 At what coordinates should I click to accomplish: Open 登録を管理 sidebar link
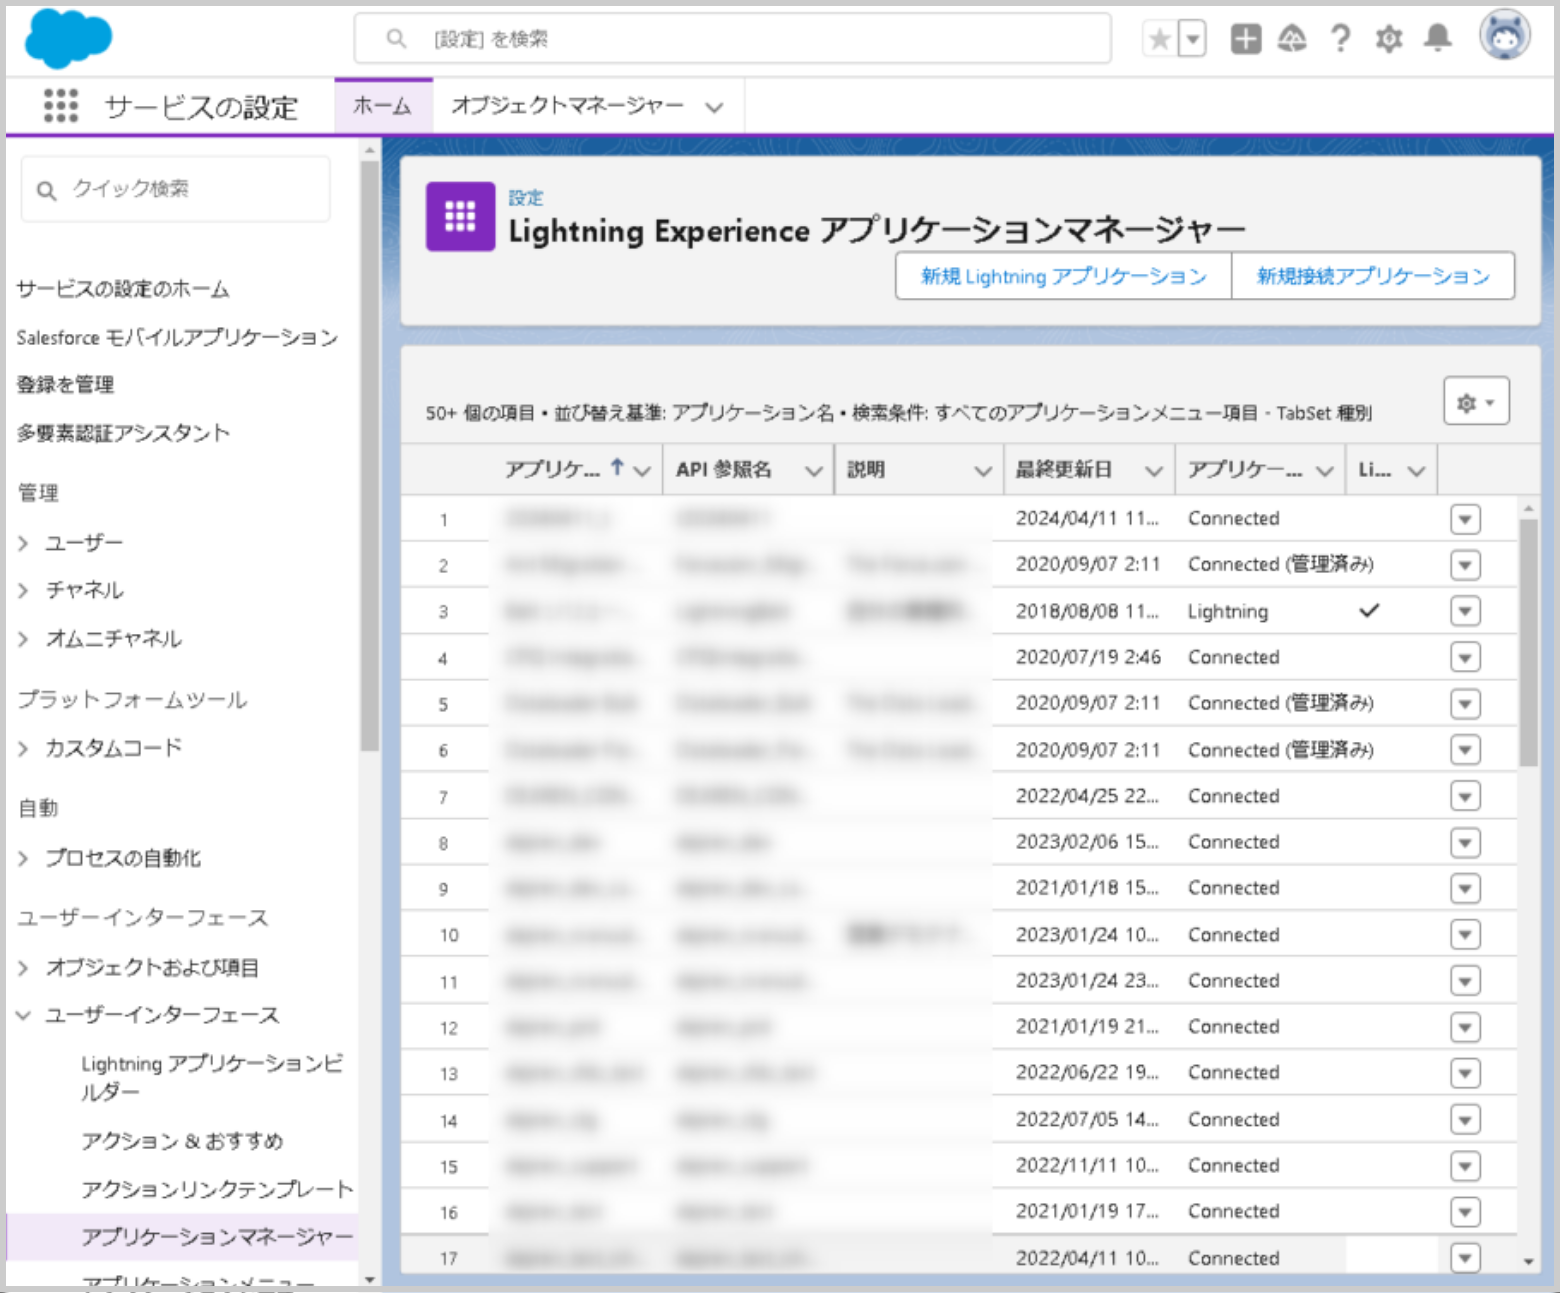point(65,384)
